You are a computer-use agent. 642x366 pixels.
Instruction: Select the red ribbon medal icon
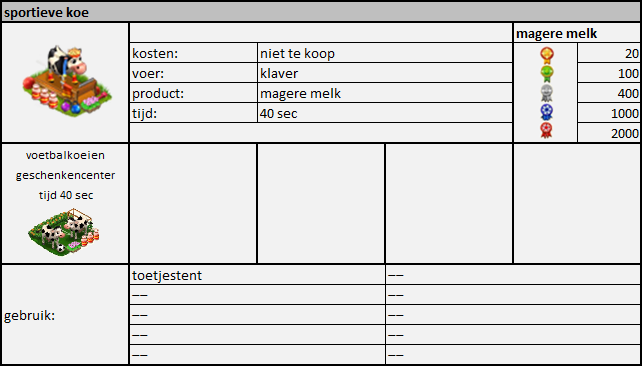click(x=547, y=131)
